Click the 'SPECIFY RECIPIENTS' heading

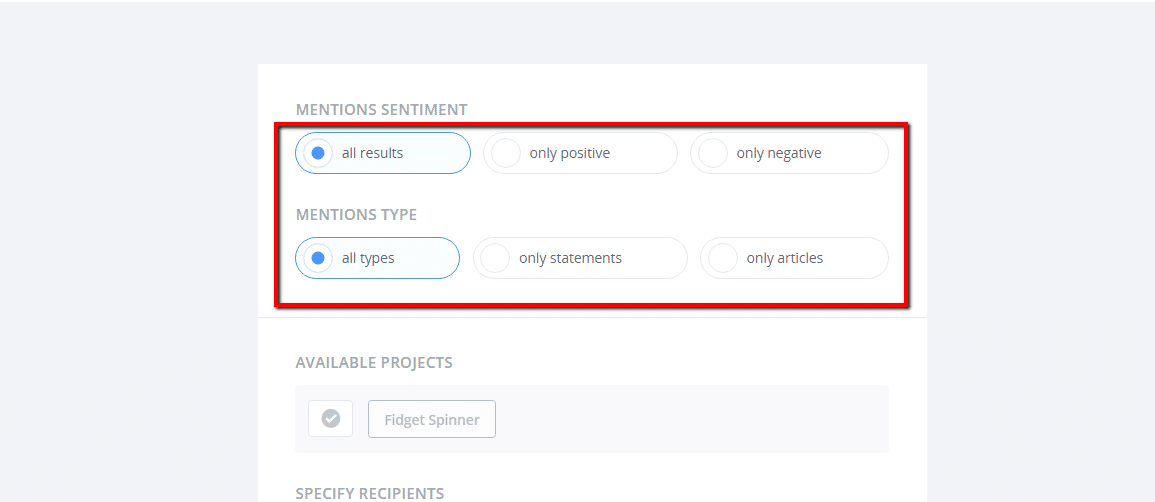(370, 493)
